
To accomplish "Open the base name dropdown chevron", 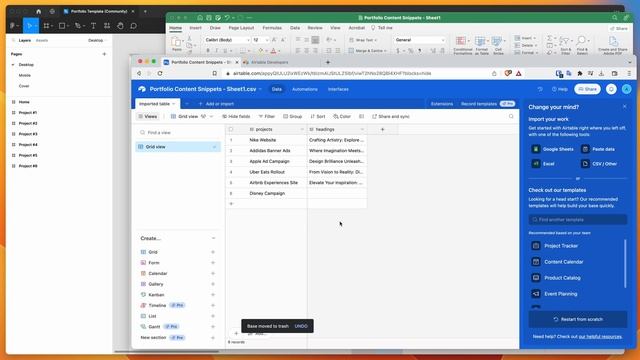I will click(x=260, y=89).
